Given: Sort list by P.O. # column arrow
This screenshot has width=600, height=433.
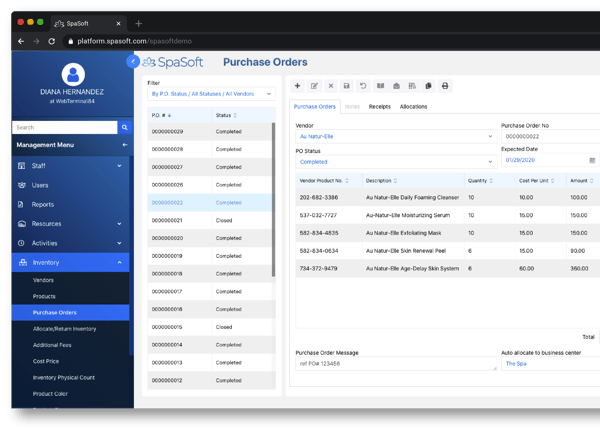Looking at the screenshot, I should (x=169, y=116).
